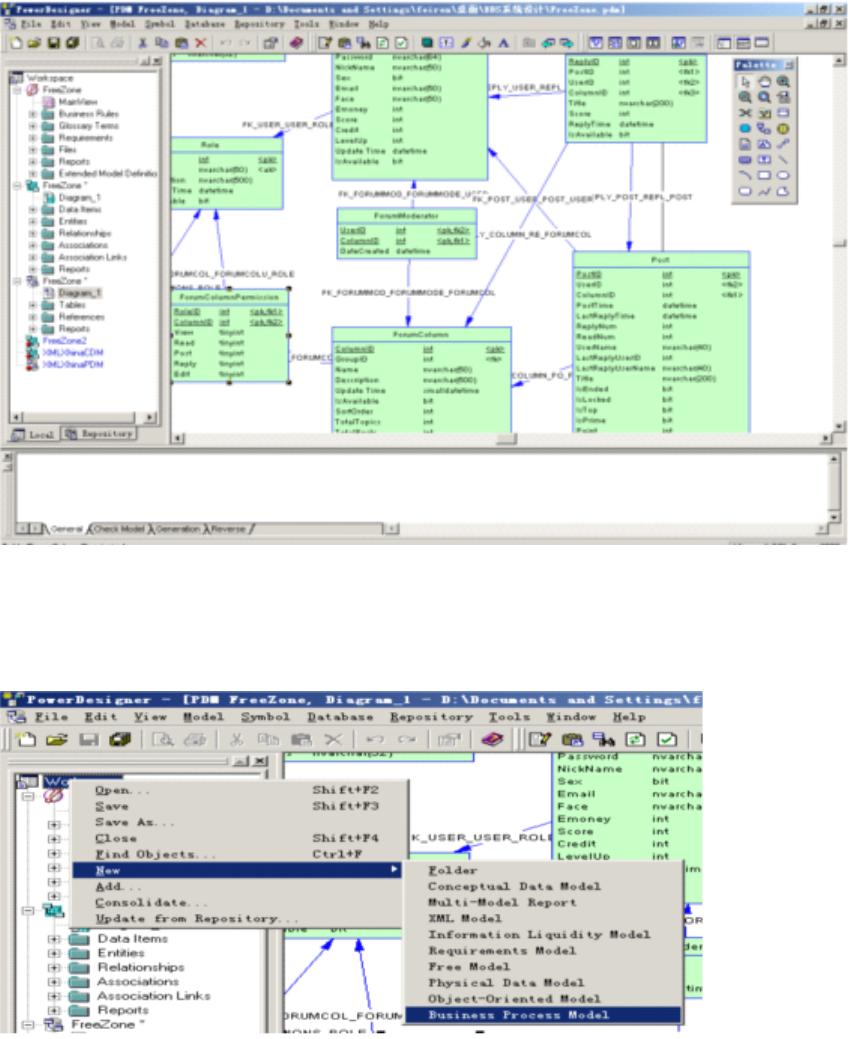The height and width of the screenshot is (1039, 853).
Task: Choose Object-Oriented Model from New submenu
Action: tap(543, 999)
